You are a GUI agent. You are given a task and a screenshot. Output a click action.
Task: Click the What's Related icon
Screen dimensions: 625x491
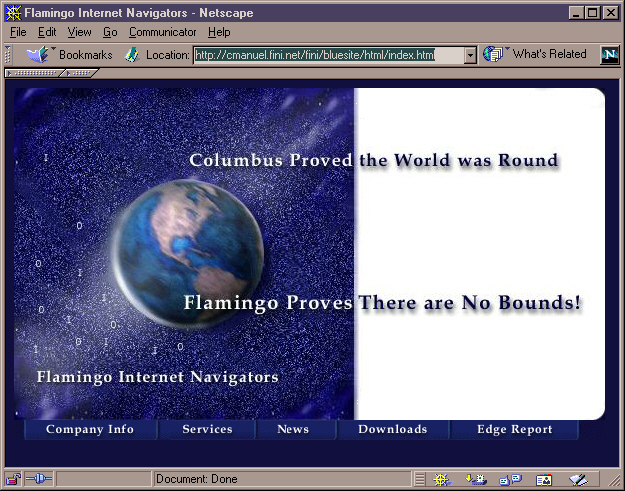pyautogui.click(x=493, y=54)
